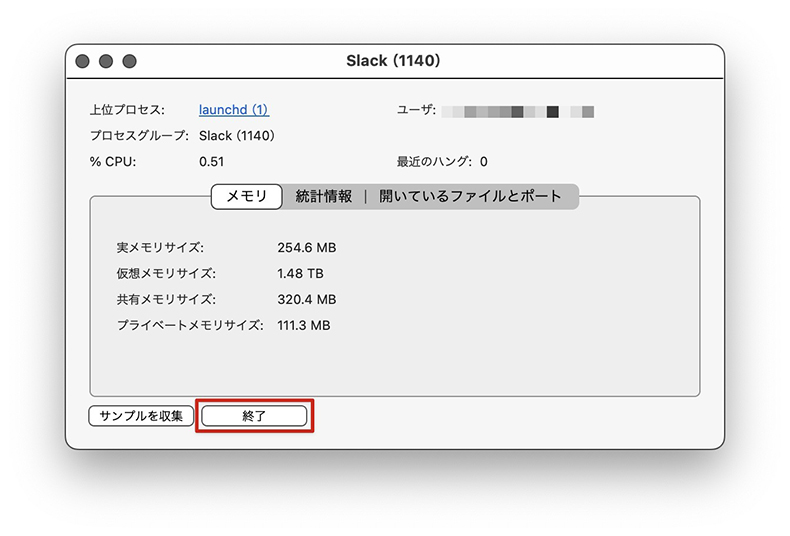Select the 254.6 MB real memory value
The height and width of the screenshot is (536, 790).
[x=306, y=248]
